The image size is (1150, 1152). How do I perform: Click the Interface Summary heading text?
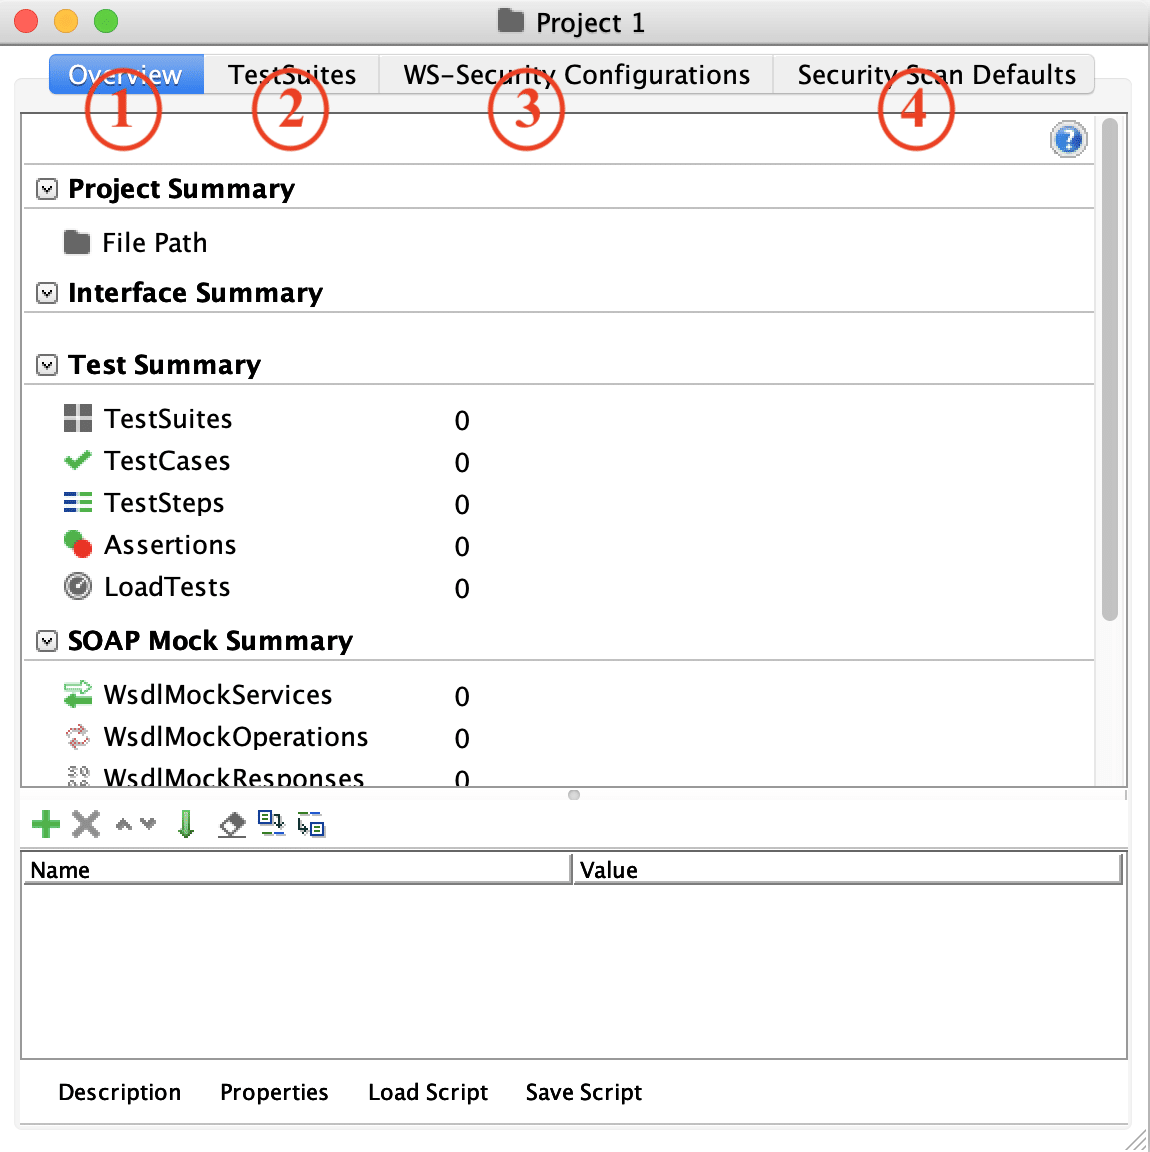point(195,292)
